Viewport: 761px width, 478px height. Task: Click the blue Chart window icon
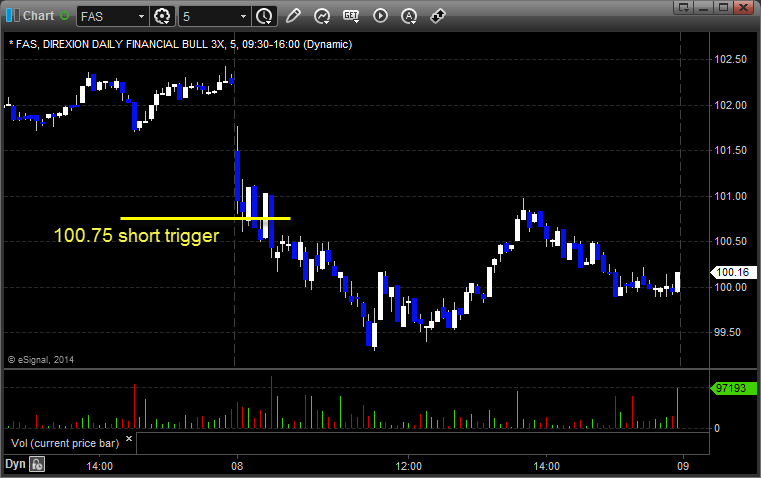(13, 16)
